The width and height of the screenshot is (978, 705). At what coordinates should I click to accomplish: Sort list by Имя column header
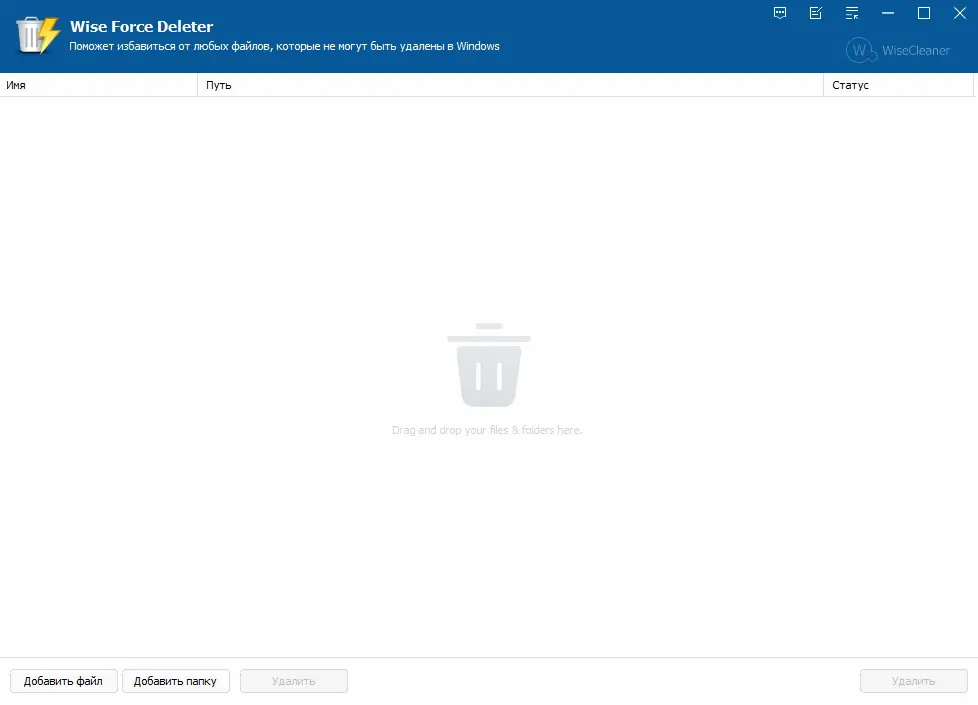pyautogui.click(x=99, y=85)
